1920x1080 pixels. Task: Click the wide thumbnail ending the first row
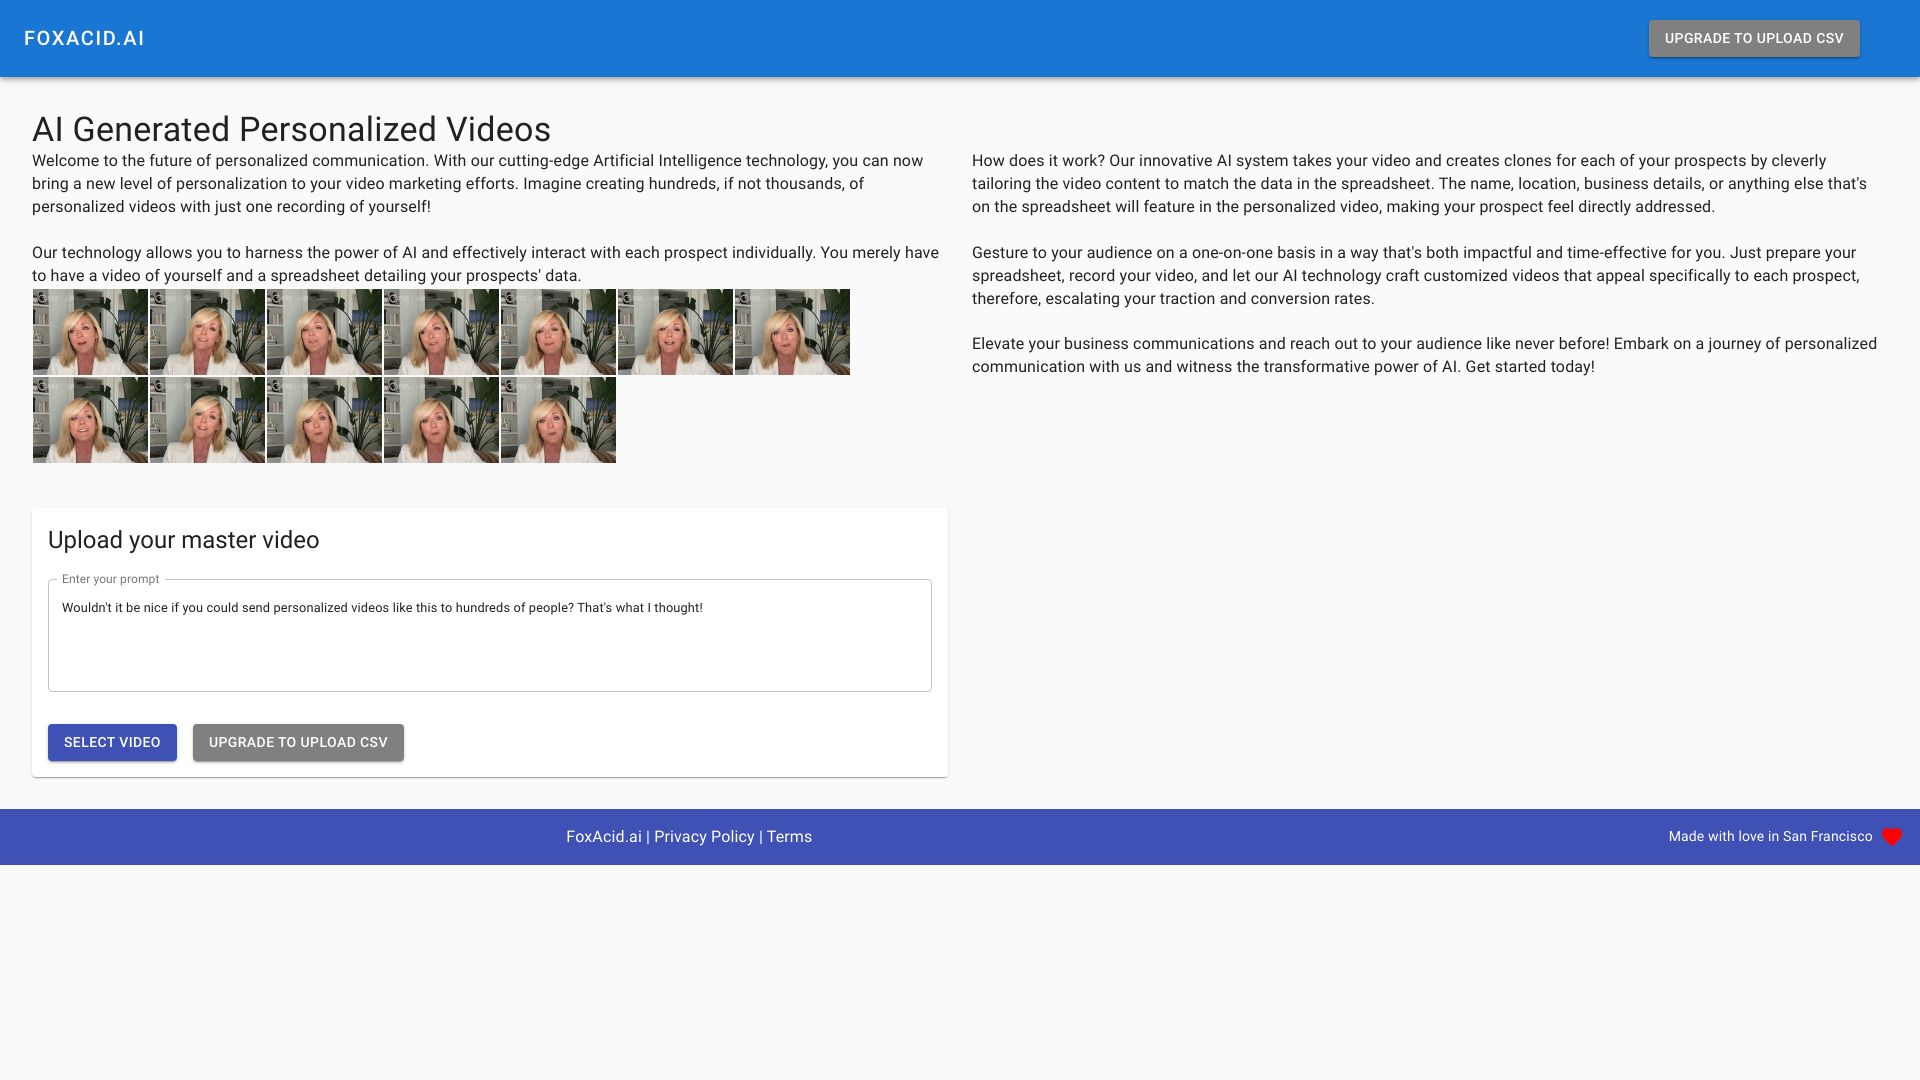(792, 331)
